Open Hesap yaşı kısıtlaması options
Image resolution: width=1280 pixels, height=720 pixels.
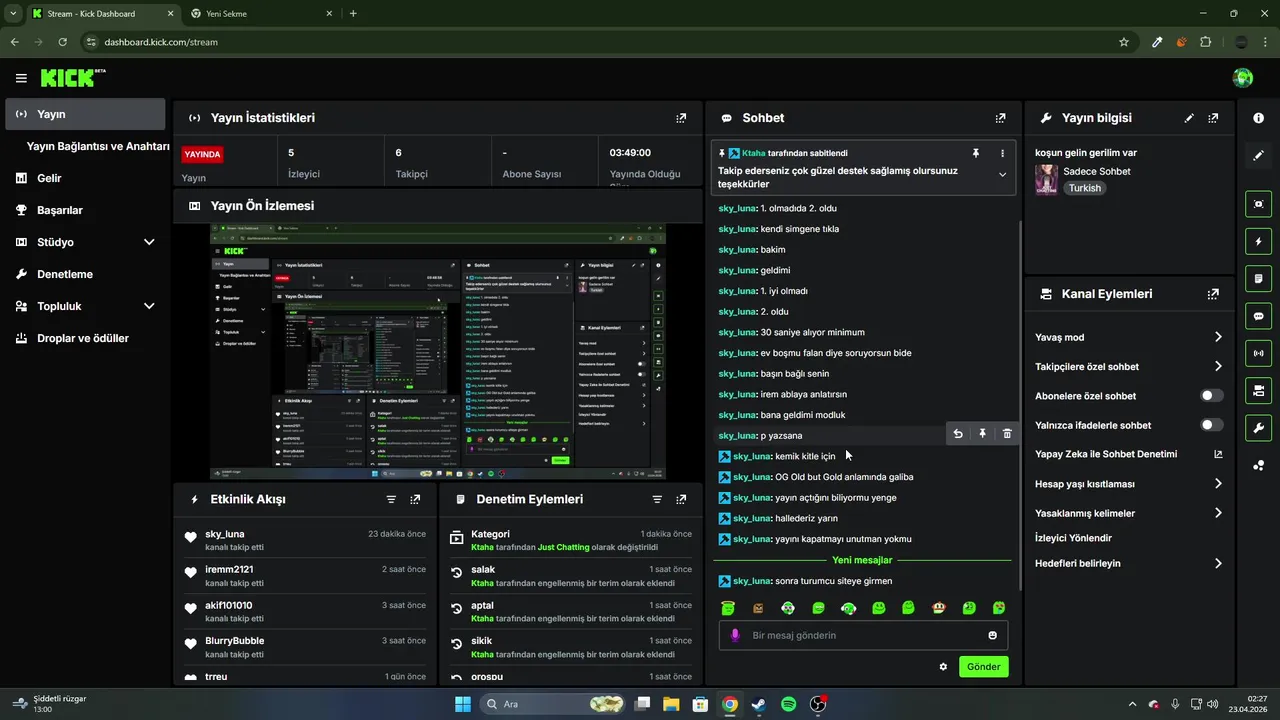[x=1128, y=484]
